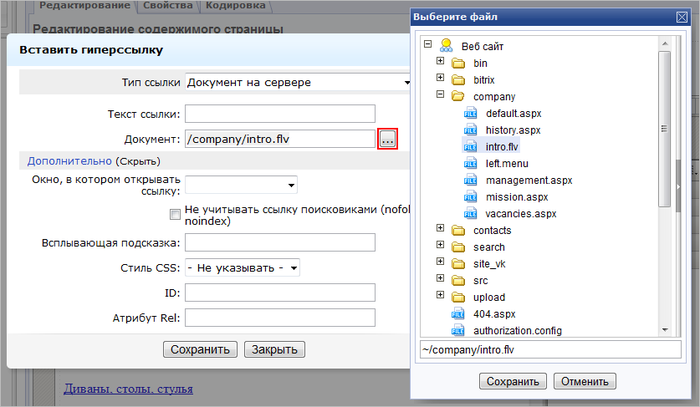The image size is (700, 407).
Task: Click the bitrix folder icon
Action: [x=458, y=80]
